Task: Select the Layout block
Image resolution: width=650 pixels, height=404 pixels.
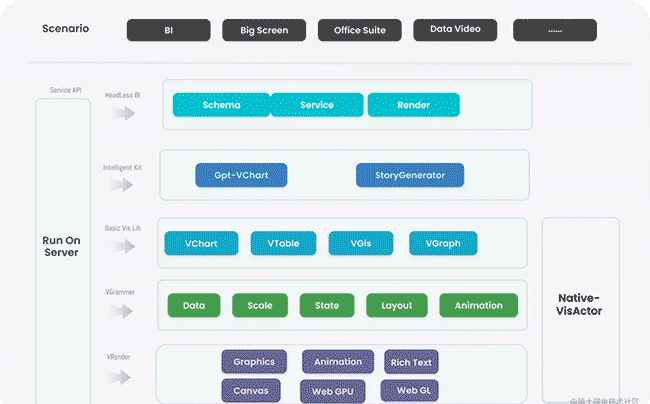Action: [x=397, y=305]
